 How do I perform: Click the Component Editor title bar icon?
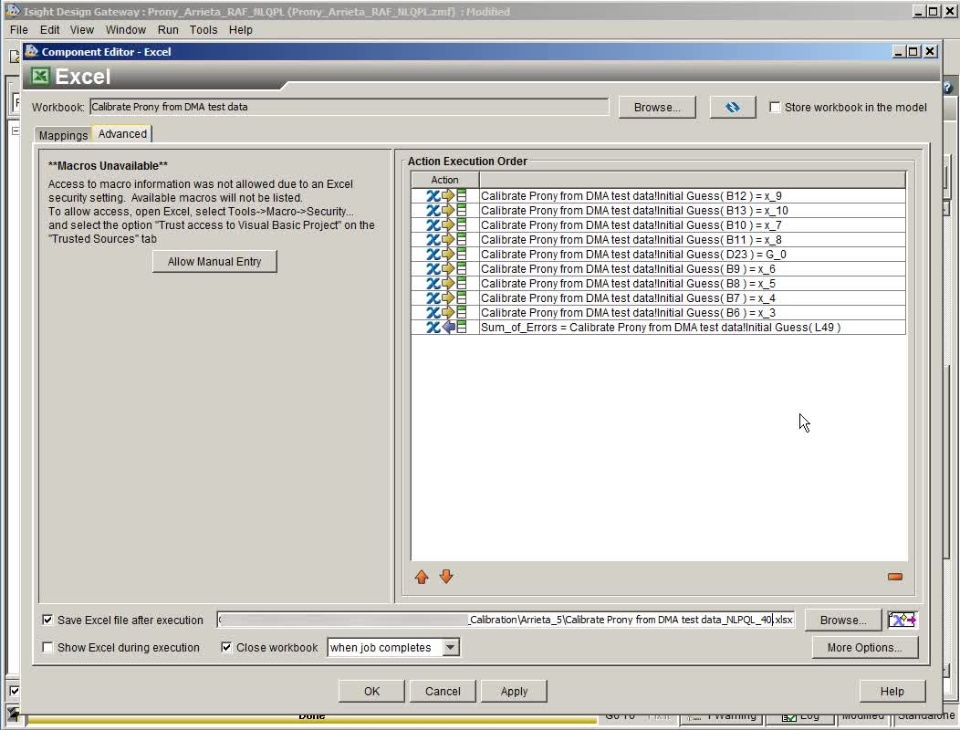pos(31,51)
